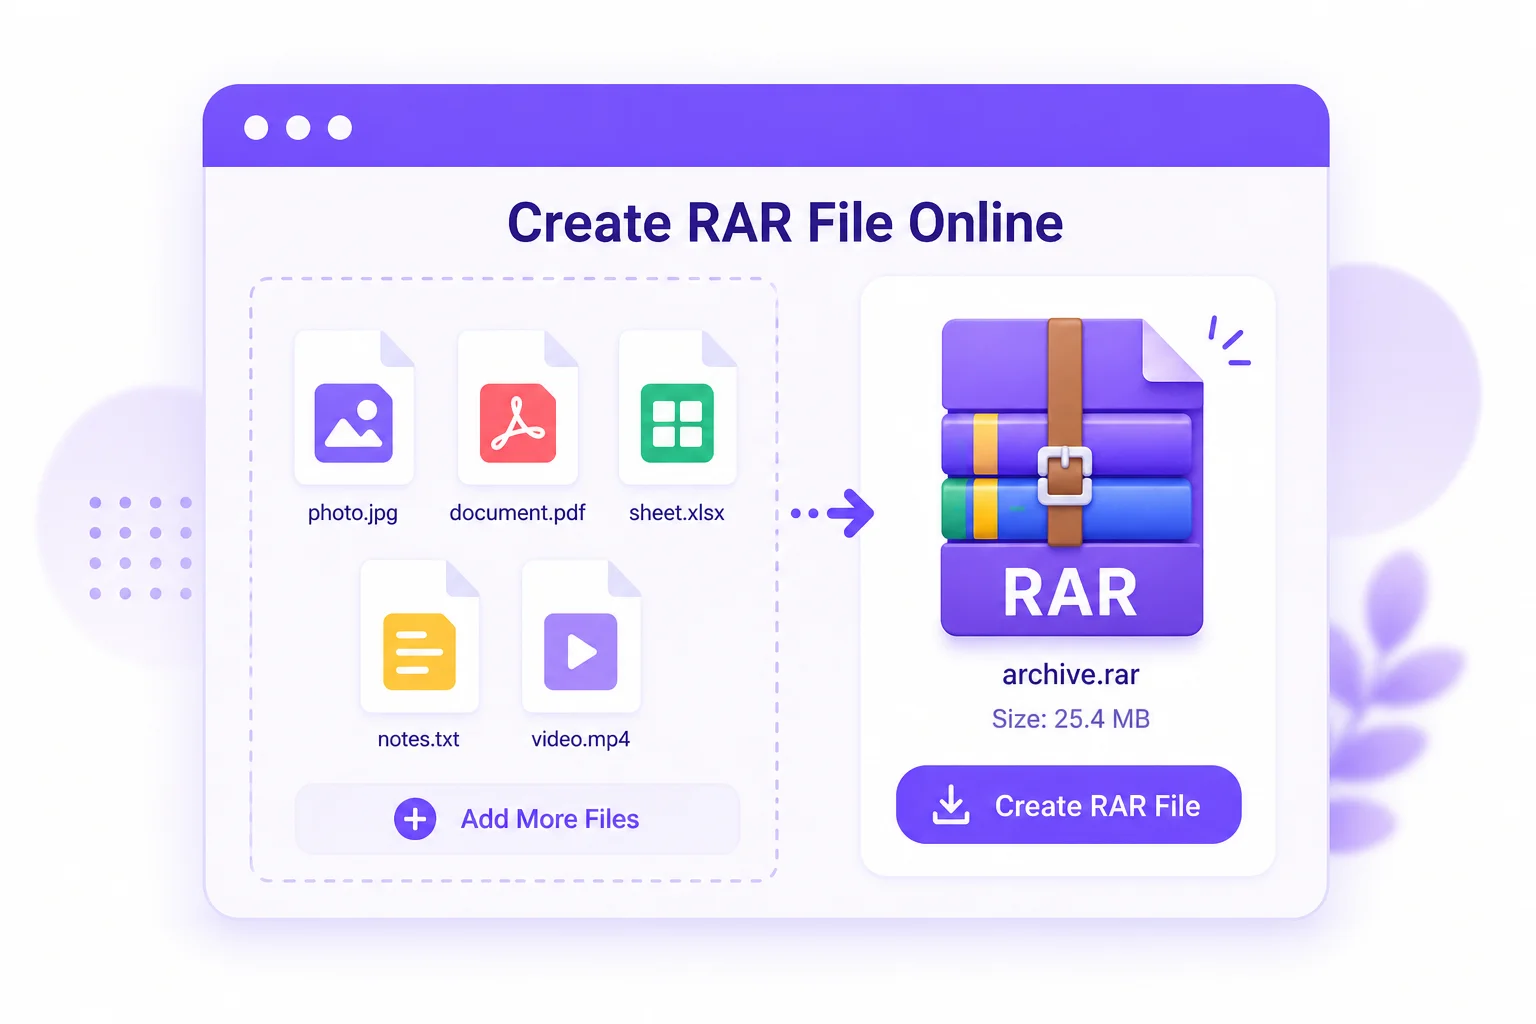This screenshot has height=1024, width=1536.
Task: Select the document.pdf file icon
Action: pyautogui.click(x=517, y=408)
